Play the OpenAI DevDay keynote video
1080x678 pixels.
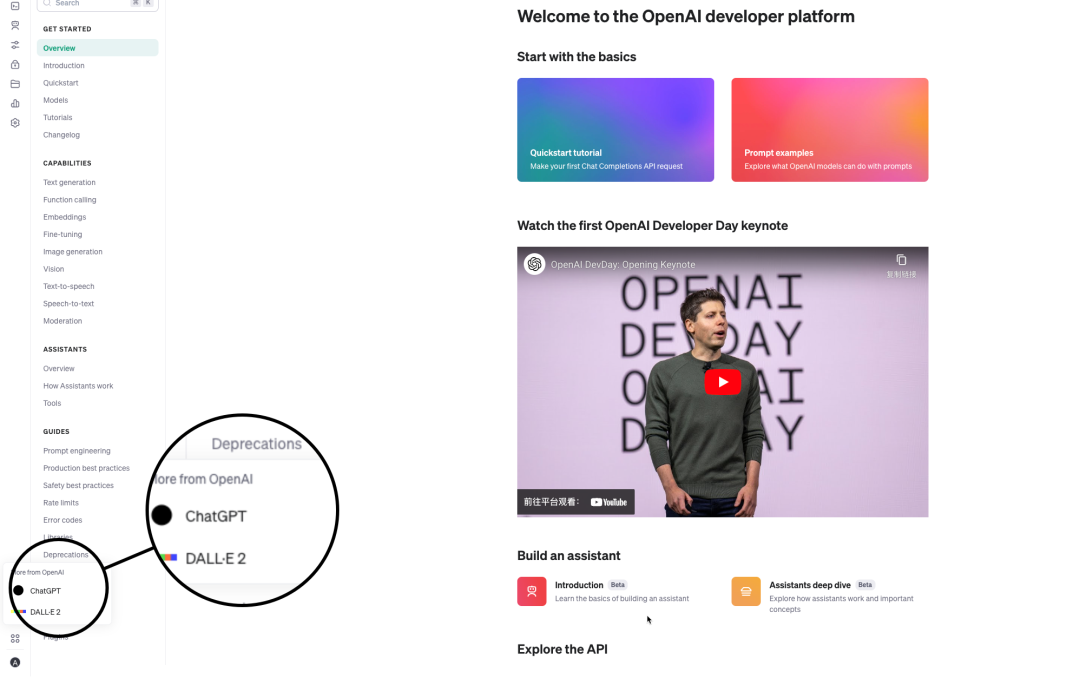point(722,382)
